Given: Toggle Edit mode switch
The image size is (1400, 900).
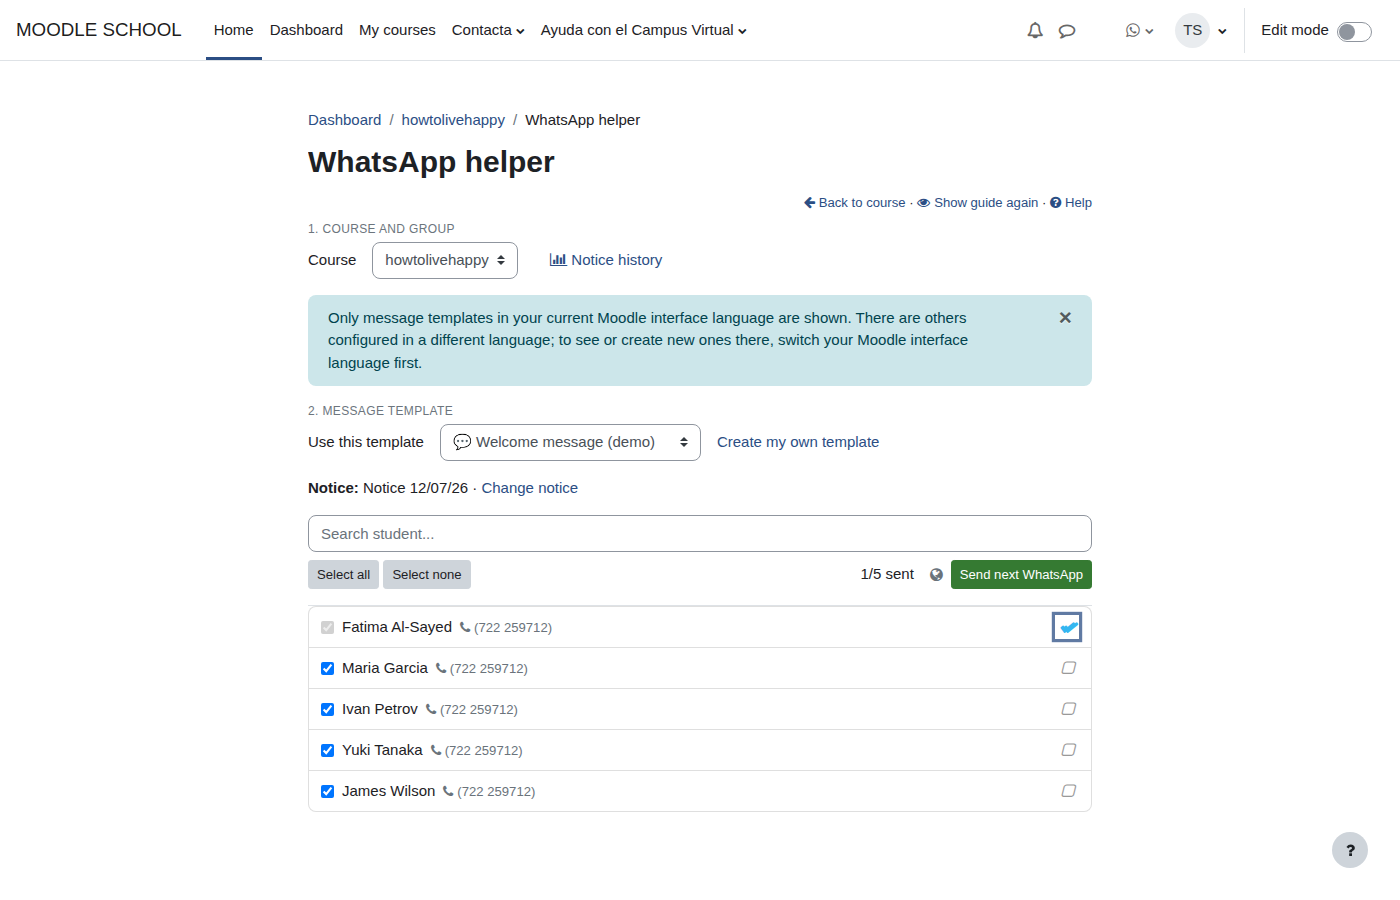Looking at the screenshot, I should (x=1354, y=31).
